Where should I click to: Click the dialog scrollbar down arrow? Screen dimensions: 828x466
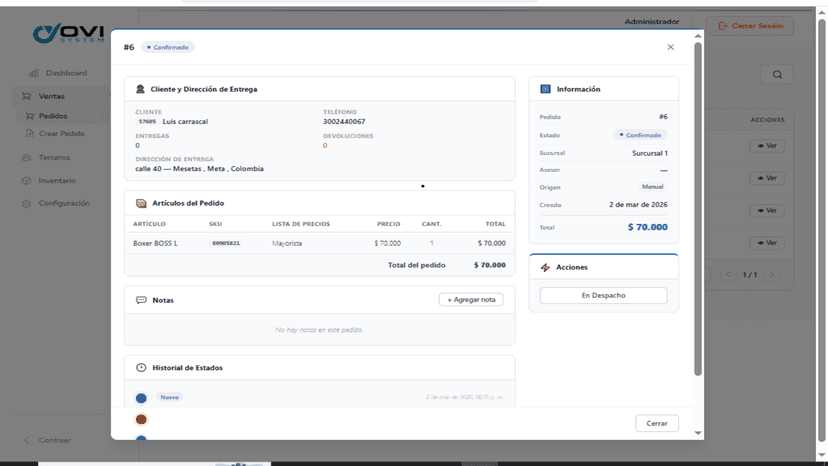[x=698, y=433]
